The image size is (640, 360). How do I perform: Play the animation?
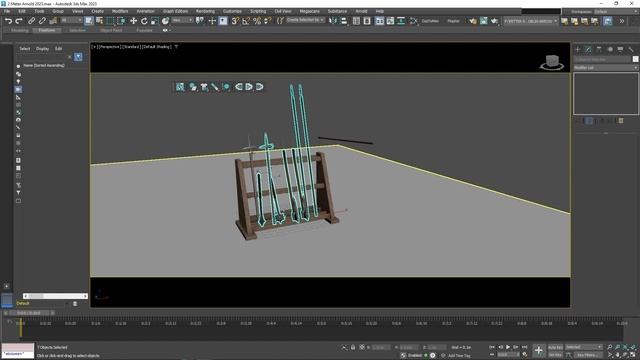(508, 347)
